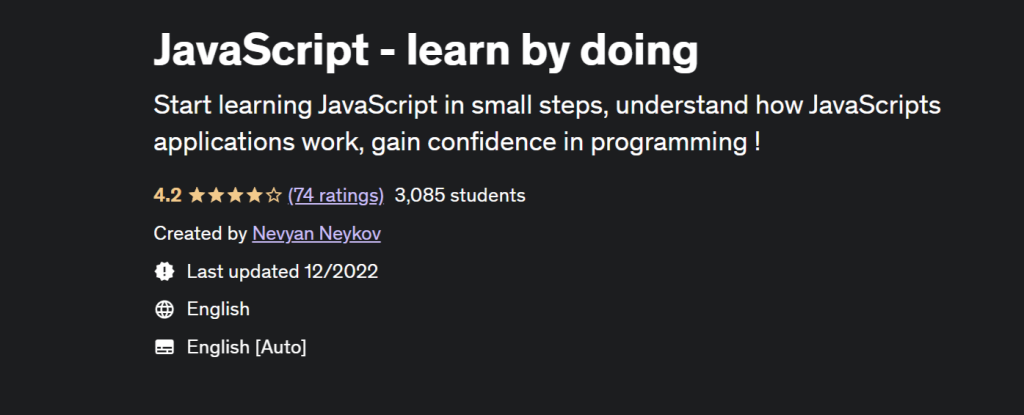Click the globe language icon
Image resolution: width=1024 pixels, height=415 pixels.
point(165,309)
